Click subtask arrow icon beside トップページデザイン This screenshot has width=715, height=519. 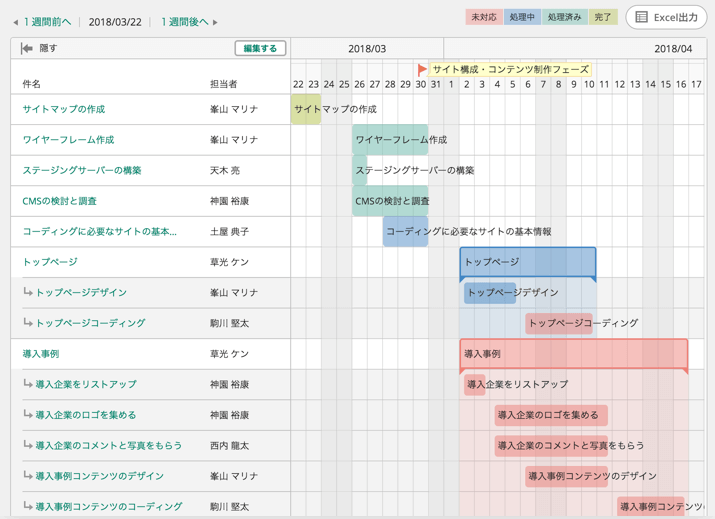point(28,293)
